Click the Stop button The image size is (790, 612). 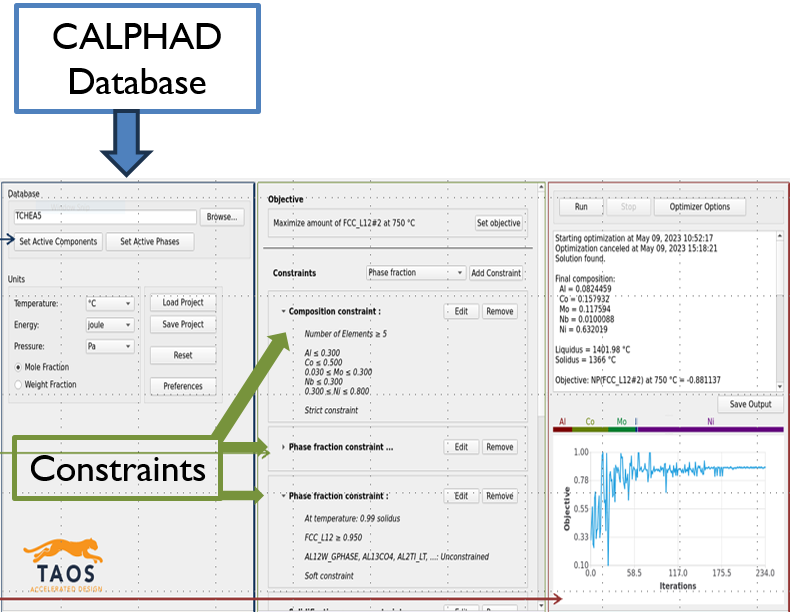pos(628,207)
